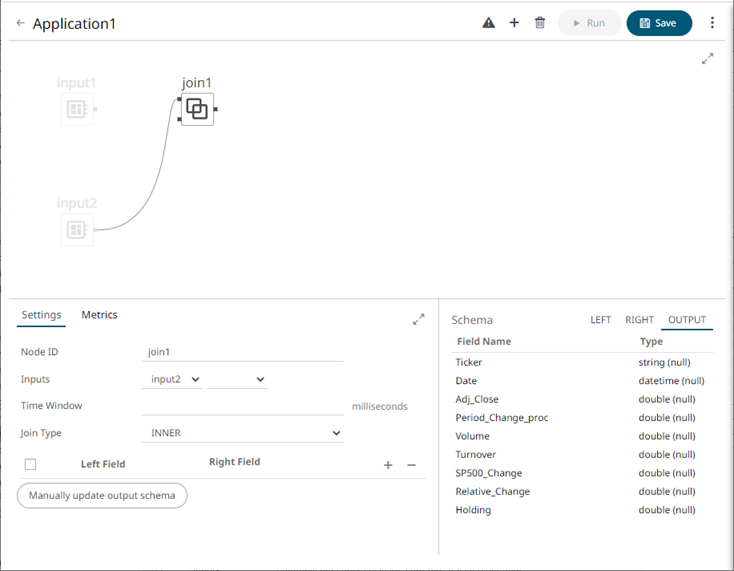Toggle the checkbox beside Left Field
734x571 pixels.
coord(30,464)
